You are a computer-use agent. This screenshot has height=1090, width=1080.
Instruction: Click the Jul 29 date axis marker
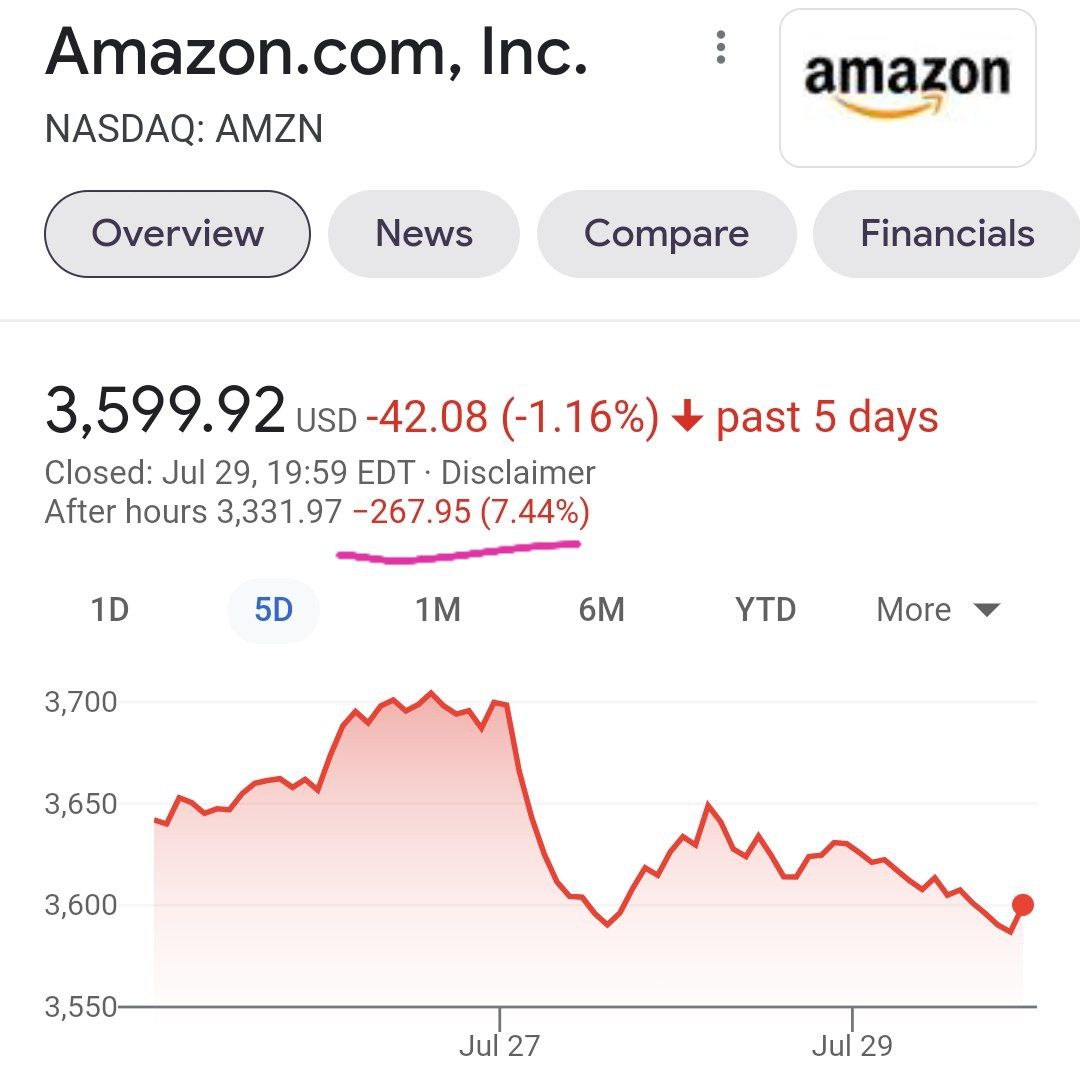(x=852, y=1046)
